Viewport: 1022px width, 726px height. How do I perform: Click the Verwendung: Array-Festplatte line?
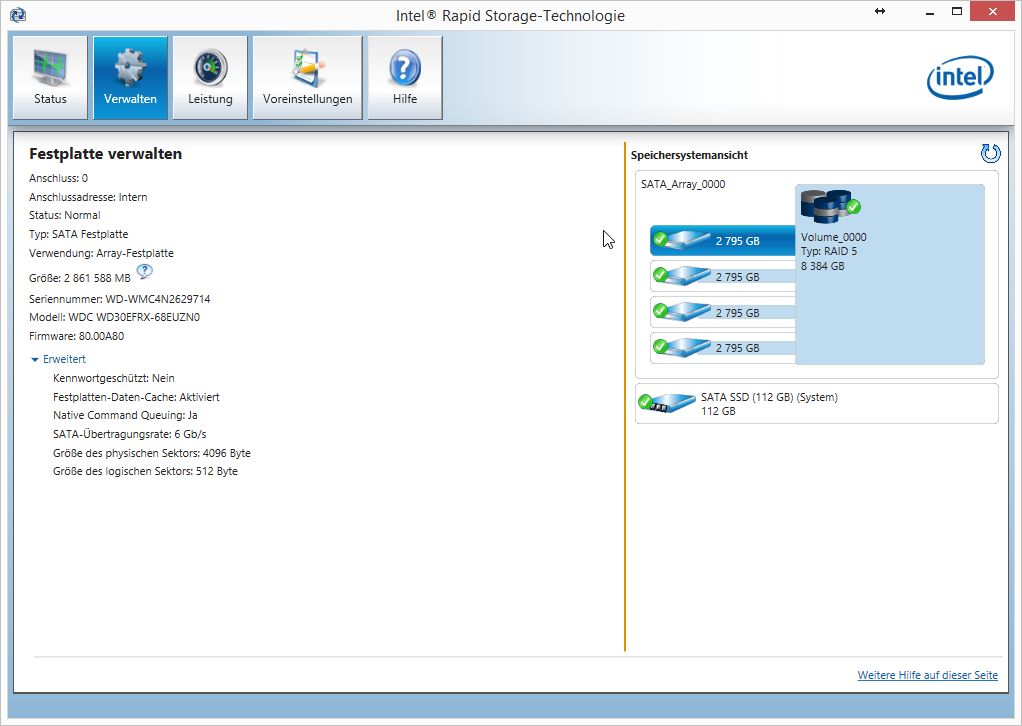point(101,253)
